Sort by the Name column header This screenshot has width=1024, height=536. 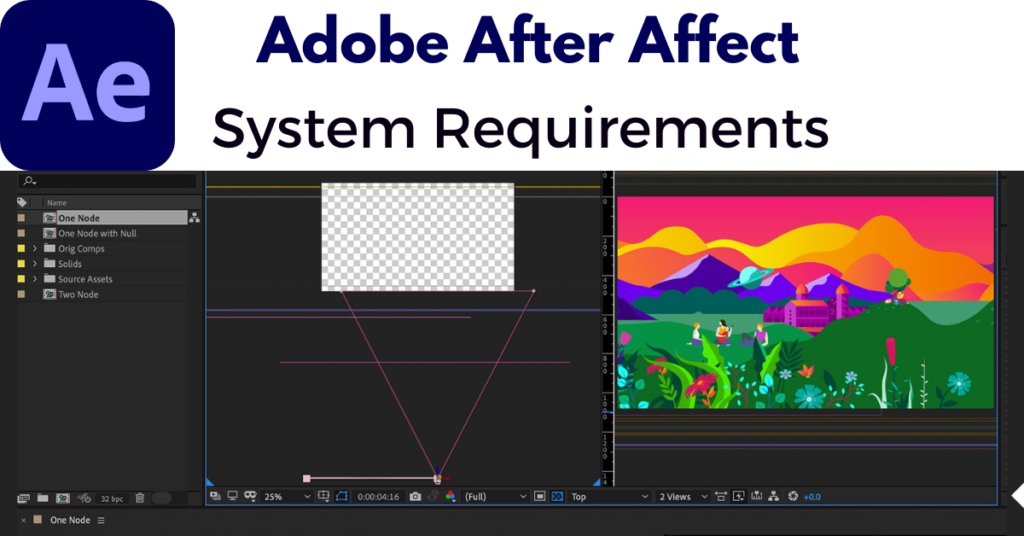coord(57,202)
